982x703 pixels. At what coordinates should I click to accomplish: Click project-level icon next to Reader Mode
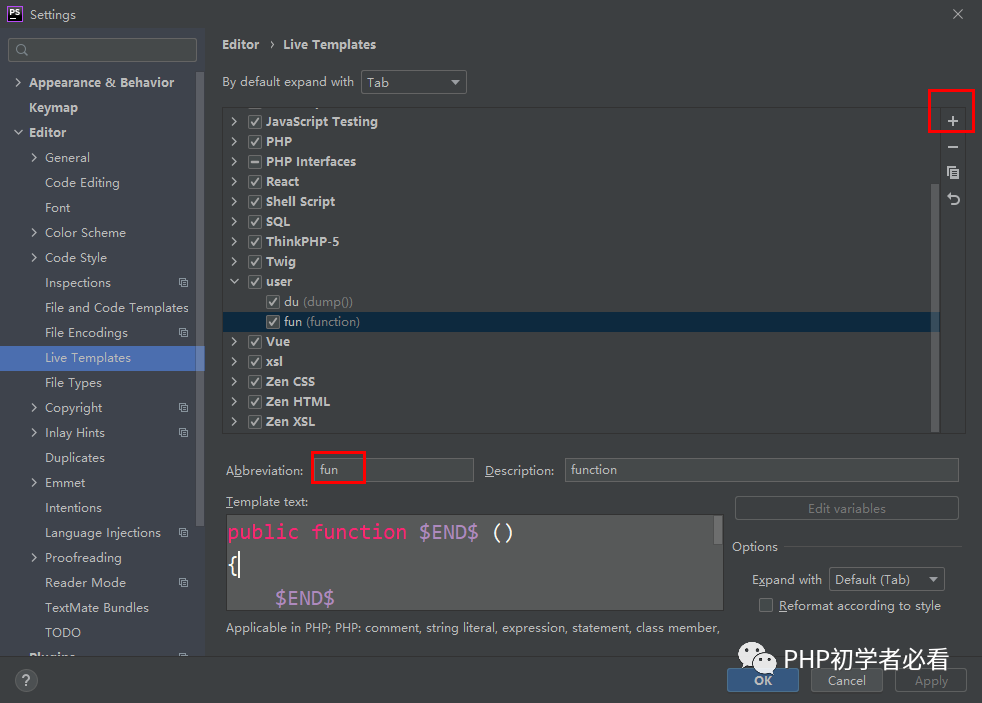[x=183, y=583]
